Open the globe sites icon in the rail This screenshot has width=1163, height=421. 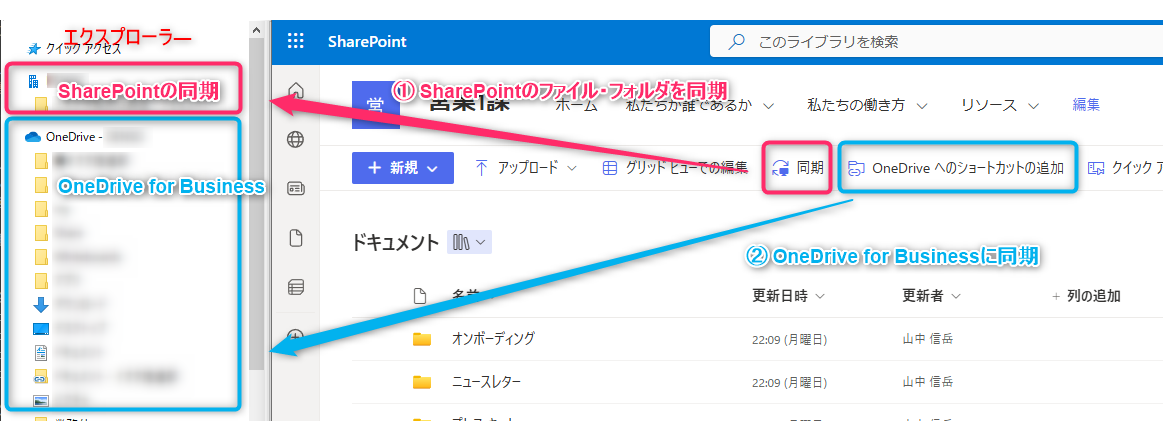click(296, 139)
